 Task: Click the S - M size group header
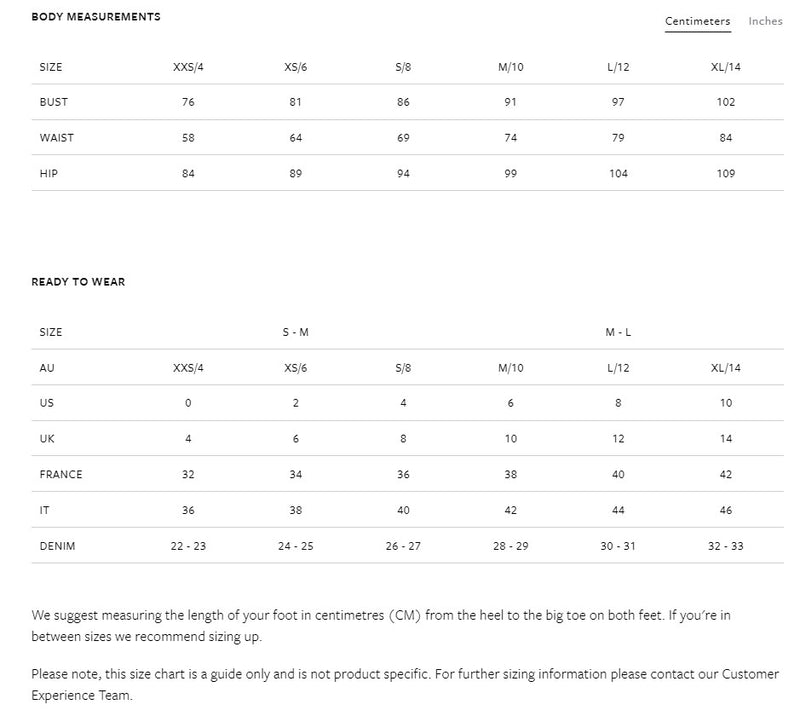pos(296,332)
